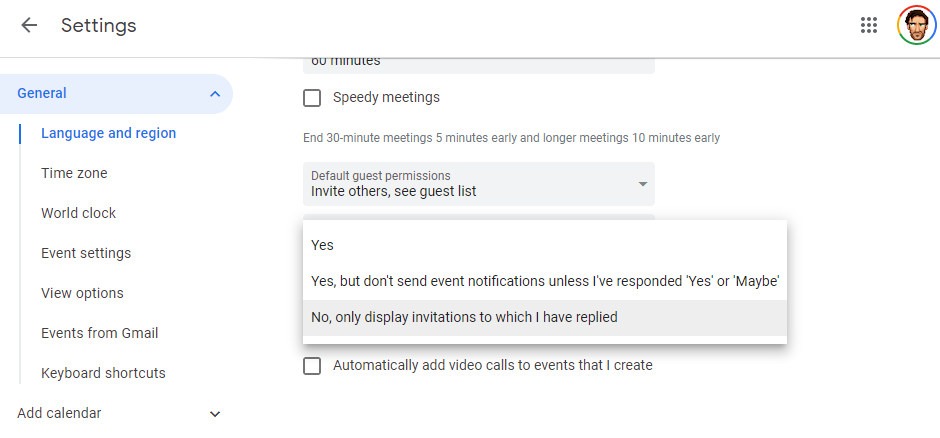
Task: Open the account profile avatar
Action: pyautogui.click(x=917, y=25)
